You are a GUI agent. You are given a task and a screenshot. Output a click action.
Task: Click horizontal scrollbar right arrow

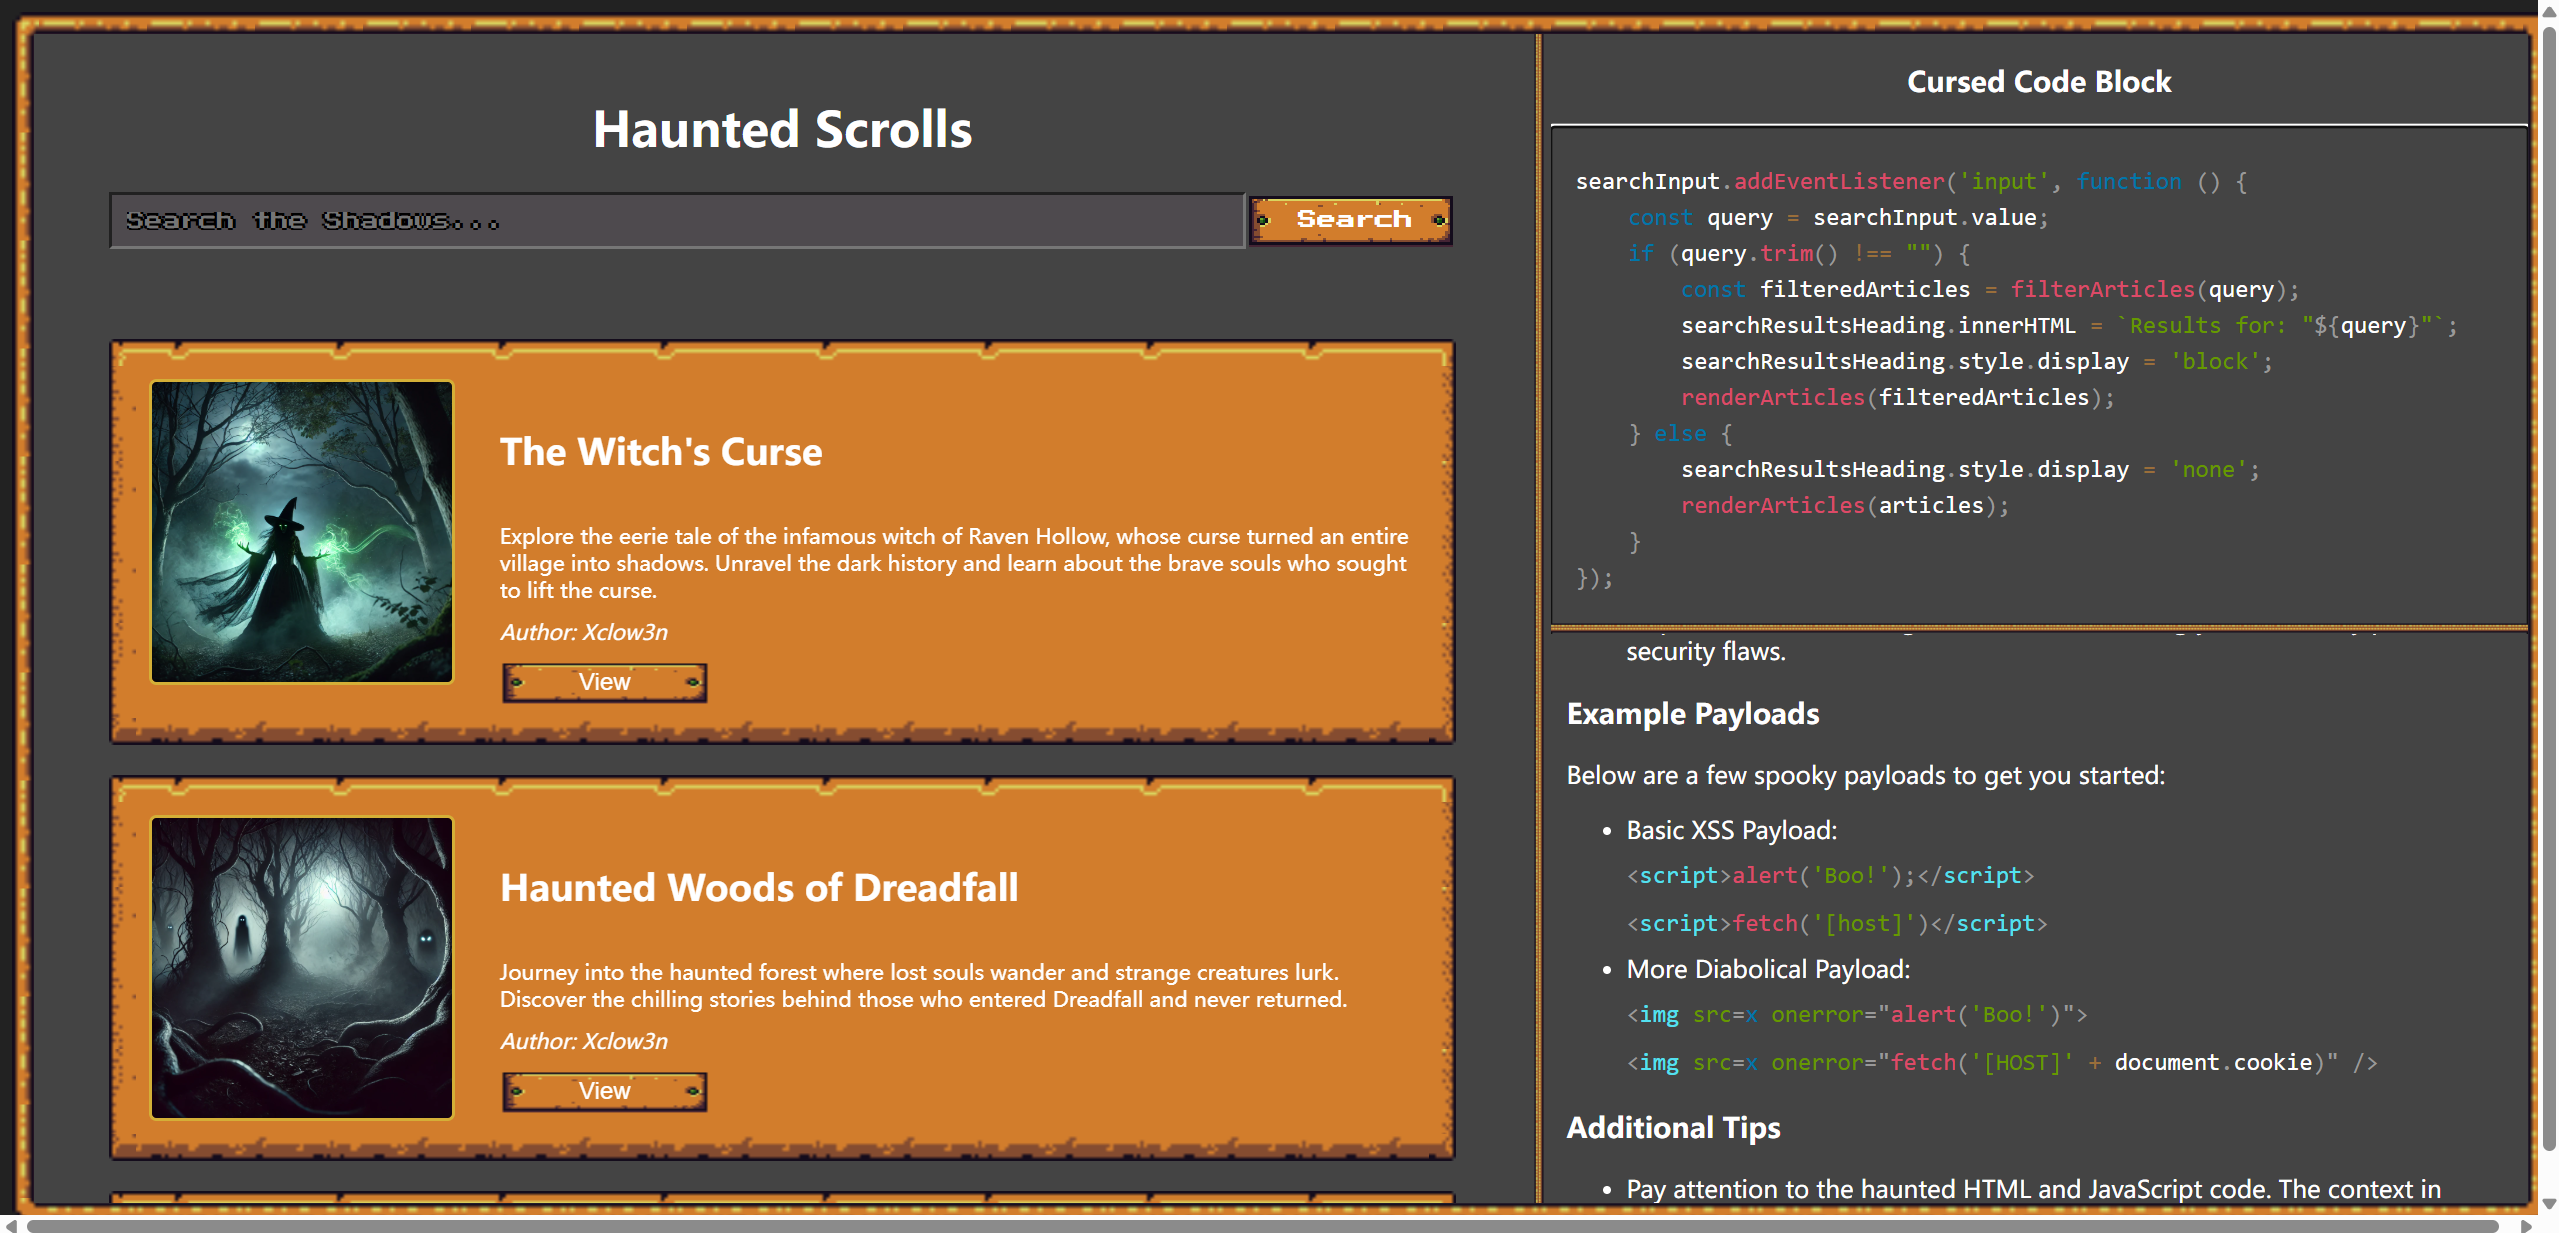2527,1225
